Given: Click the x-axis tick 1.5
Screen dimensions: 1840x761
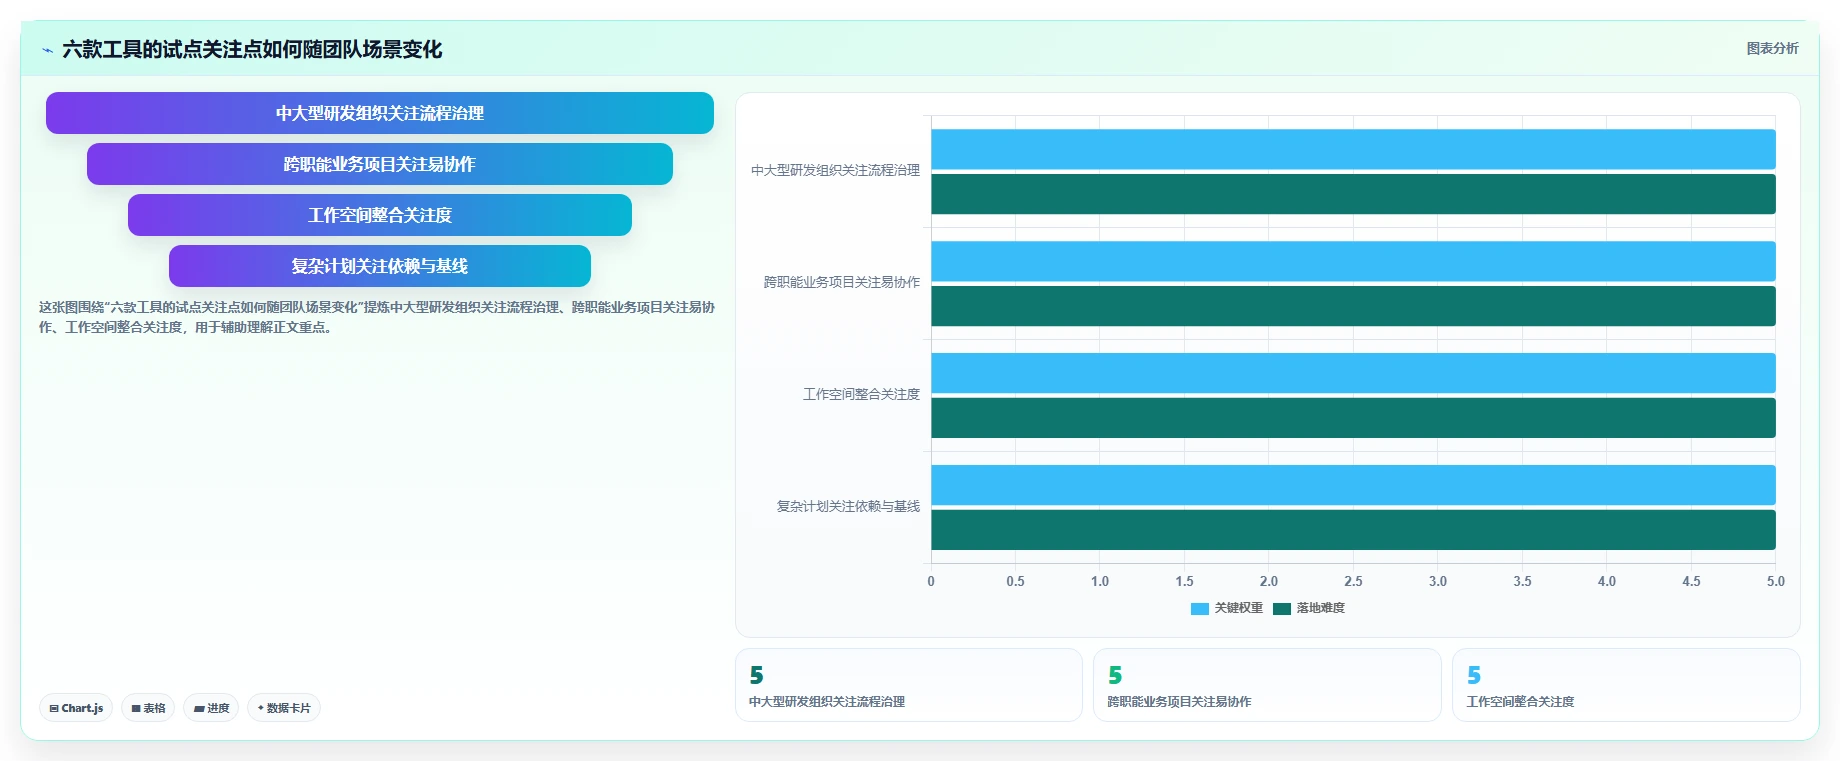Looking at the screenshot, I should (1184, 581).
